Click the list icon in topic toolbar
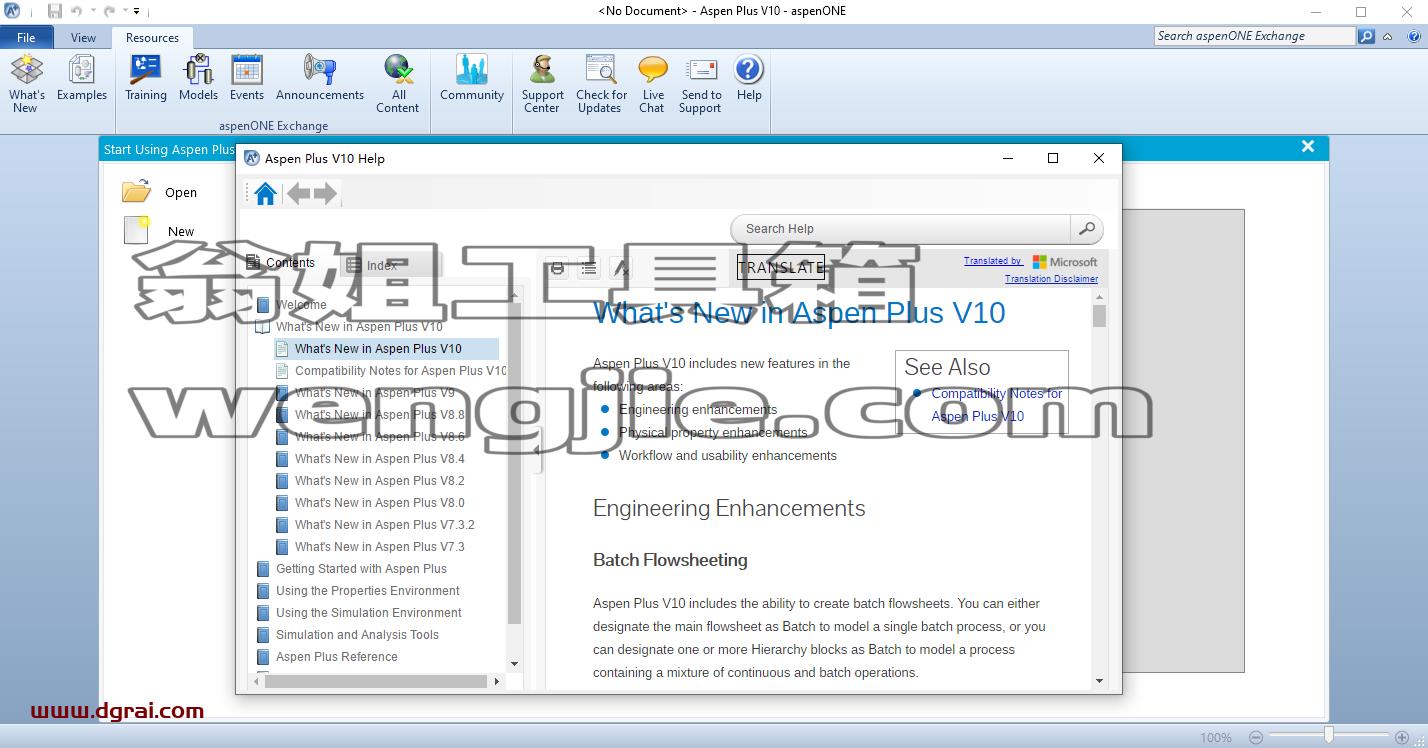The width and height of the screenshot is (1428, 748). click(589, 267)
